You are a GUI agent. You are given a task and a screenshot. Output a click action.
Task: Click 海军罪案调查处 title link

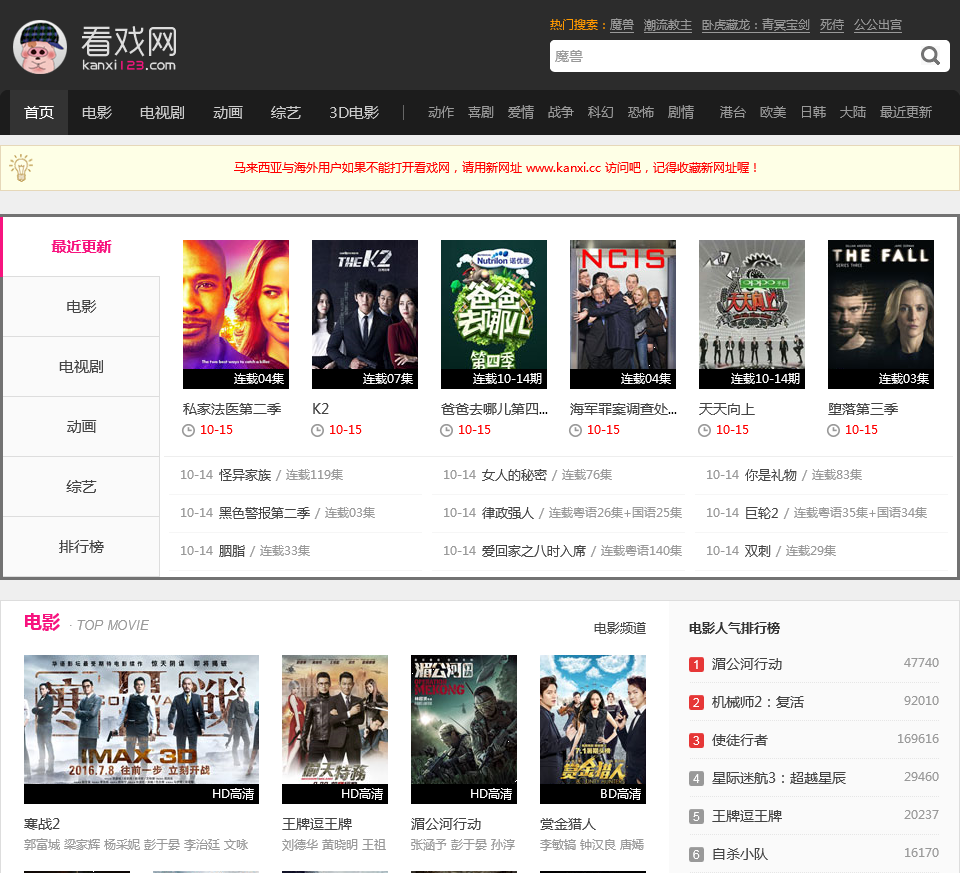(623, 409)
